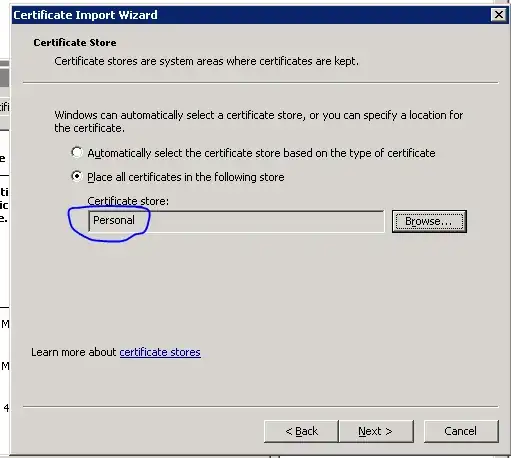Close the wizard with the X button
The image size is (511, 458).
499,15
